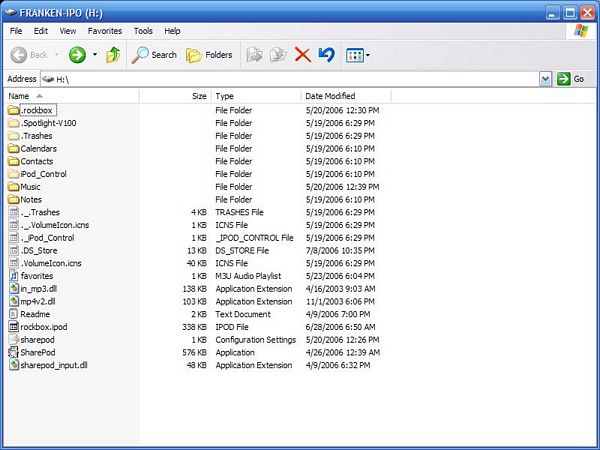The height and width of the screenshot is (450, 600).
Task: Sort by the Size column header
Action: click(x=175, y=96)
